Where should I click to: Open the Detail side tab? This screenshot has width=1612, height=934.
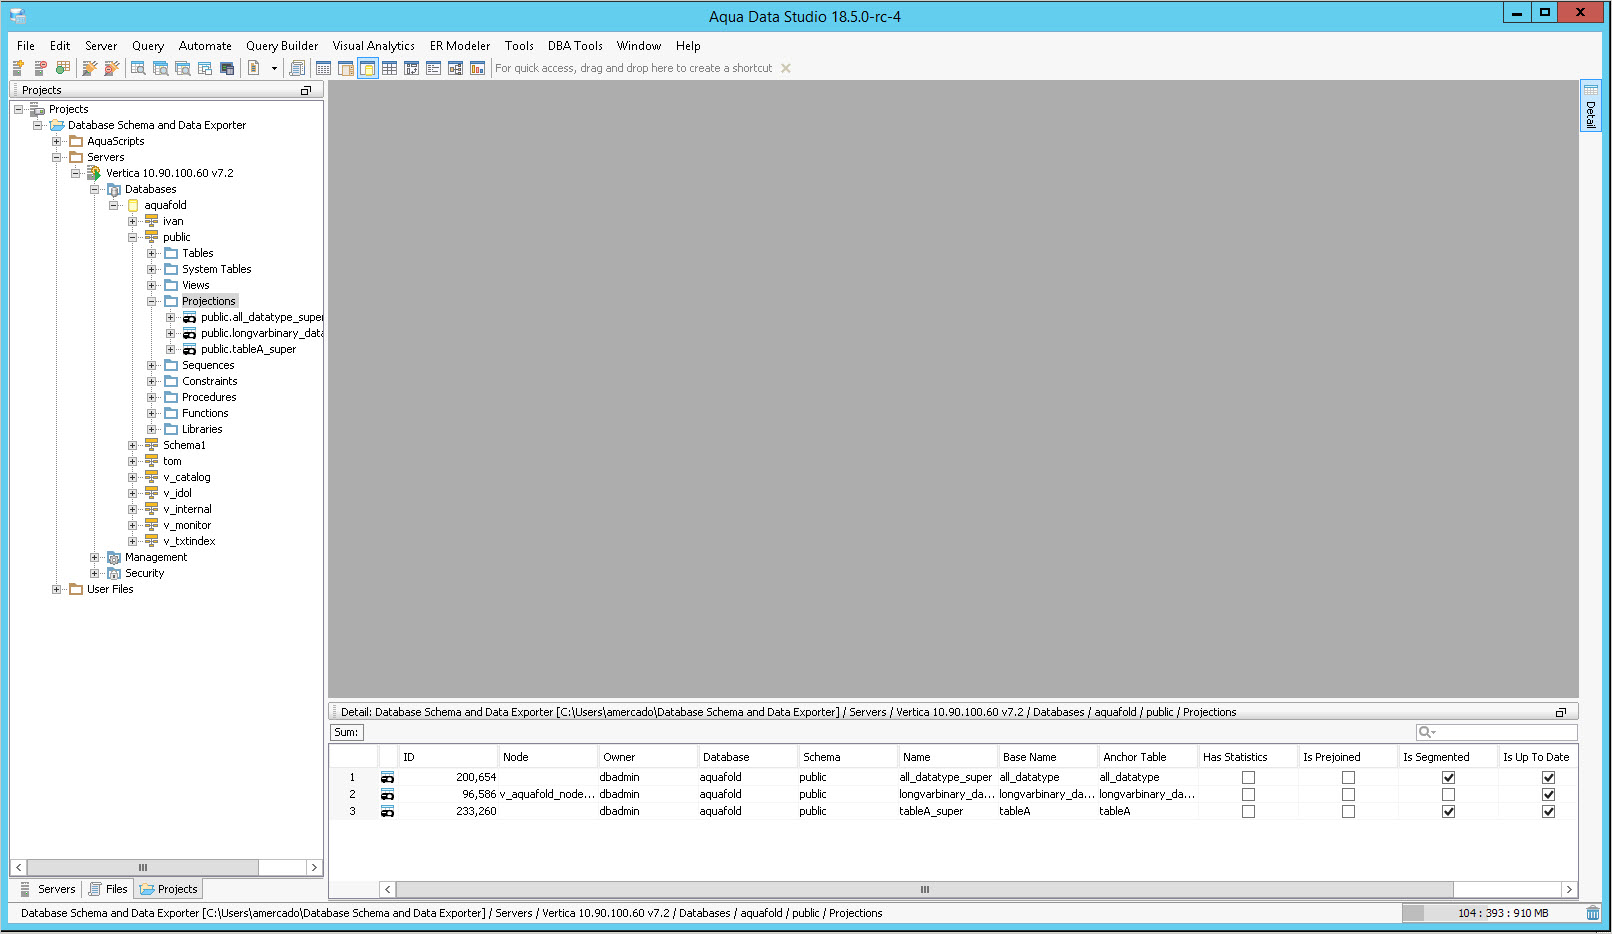[1590, 106]
